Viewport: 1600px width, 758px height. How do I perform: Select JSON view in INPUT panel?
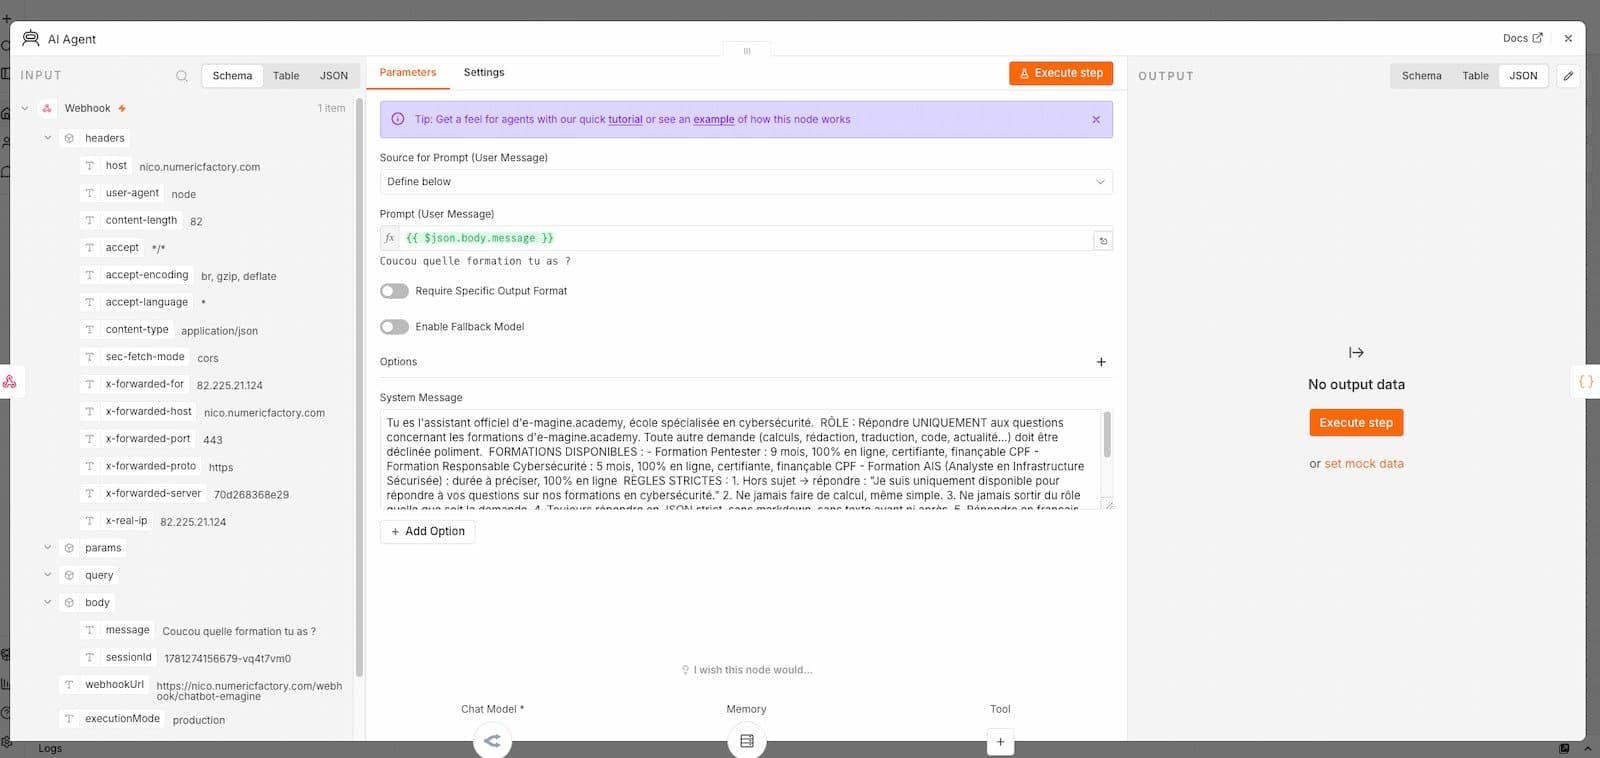pyautogui.click(x=334, y=76)
